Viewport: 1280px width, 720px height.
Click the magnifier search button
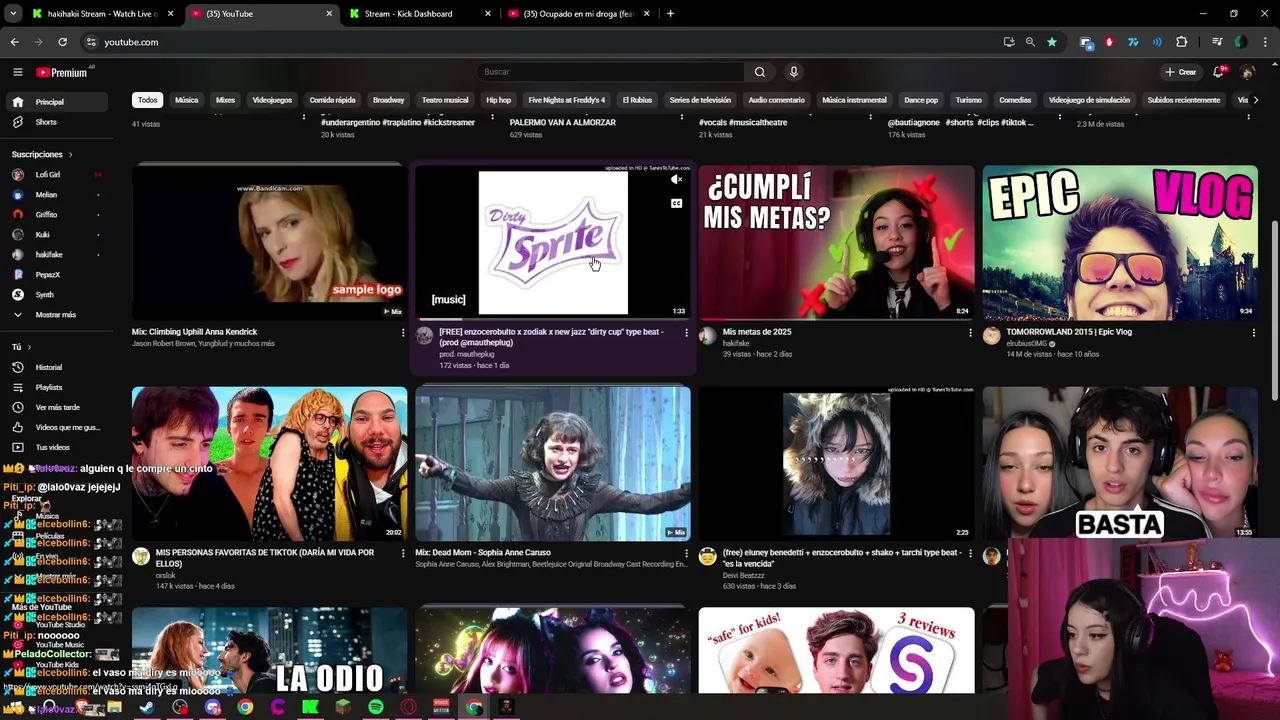760,72
